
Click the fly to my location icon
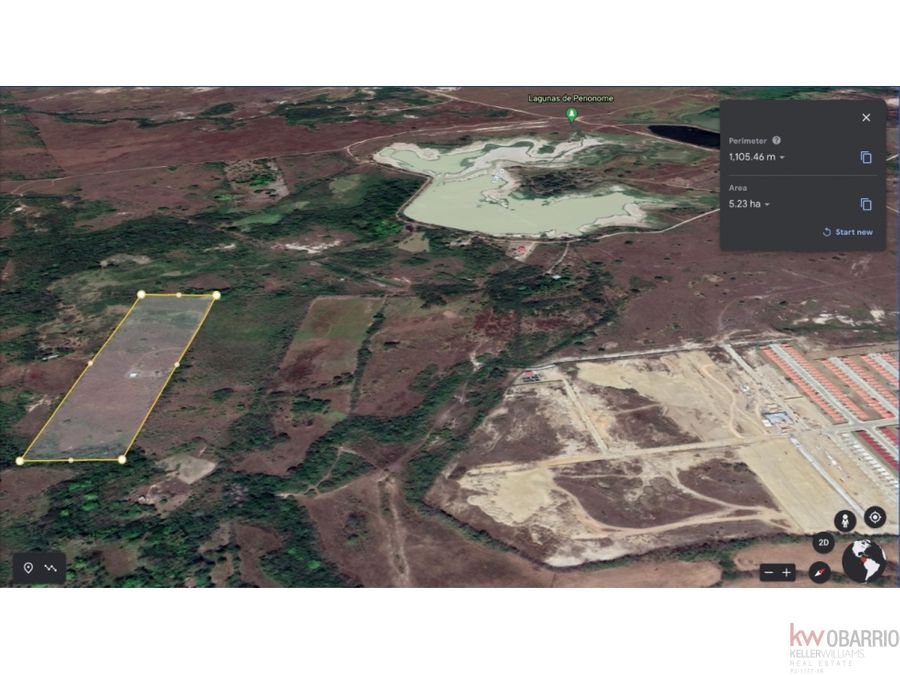pyautogui.click(x=875, y=517)
